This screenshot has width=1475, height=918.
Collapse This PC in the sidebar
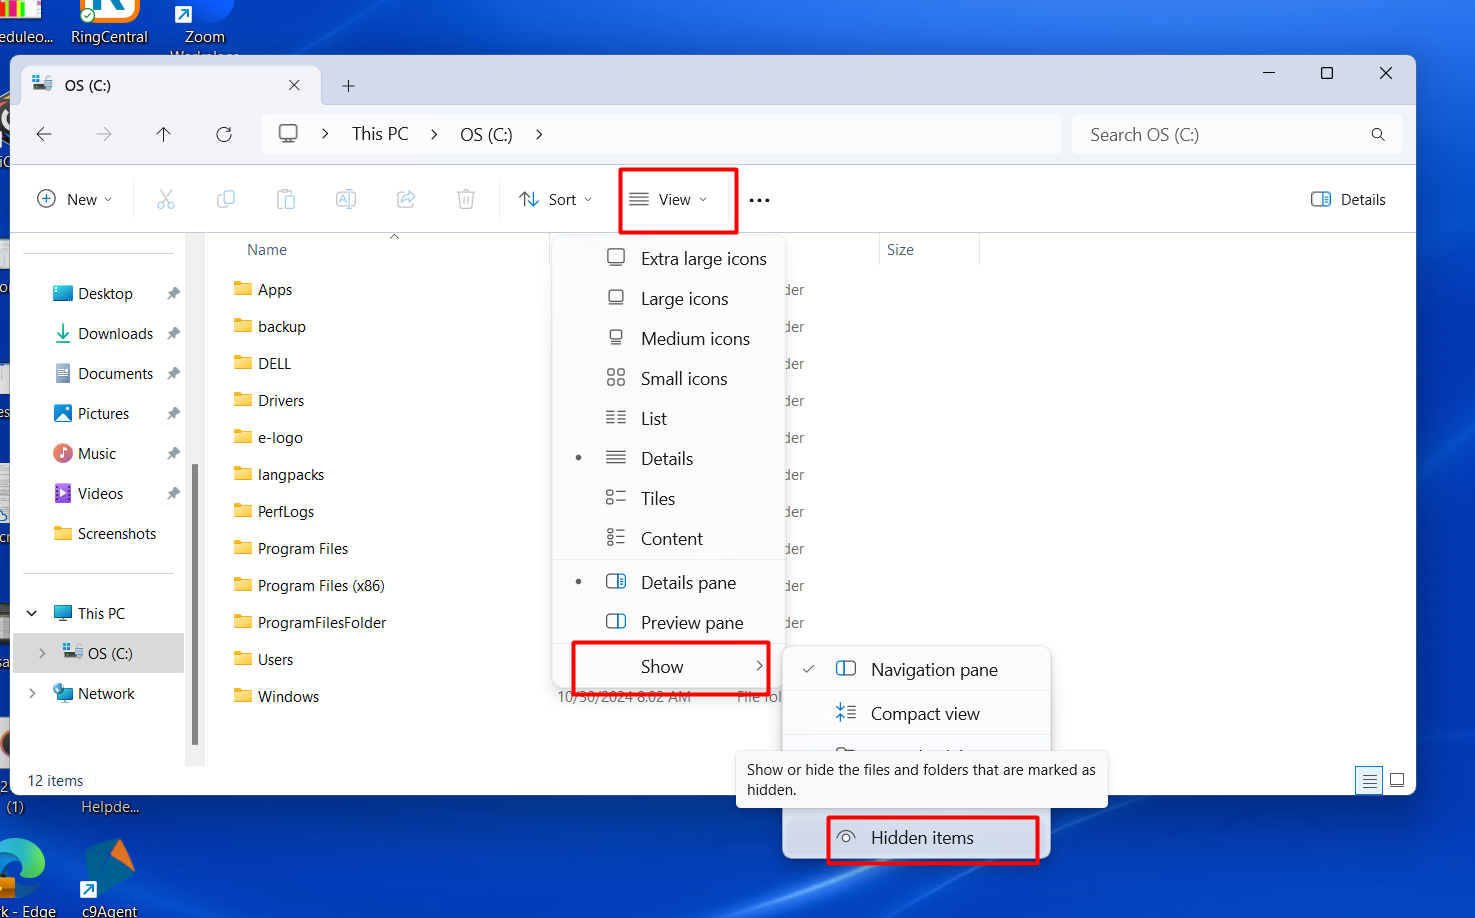[31, 612]
